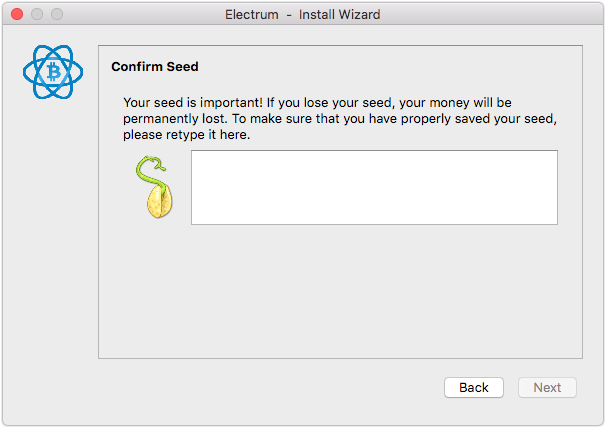Click the grayed-out Next button
This screenshot has height=428, width=606.
point(547,387)
